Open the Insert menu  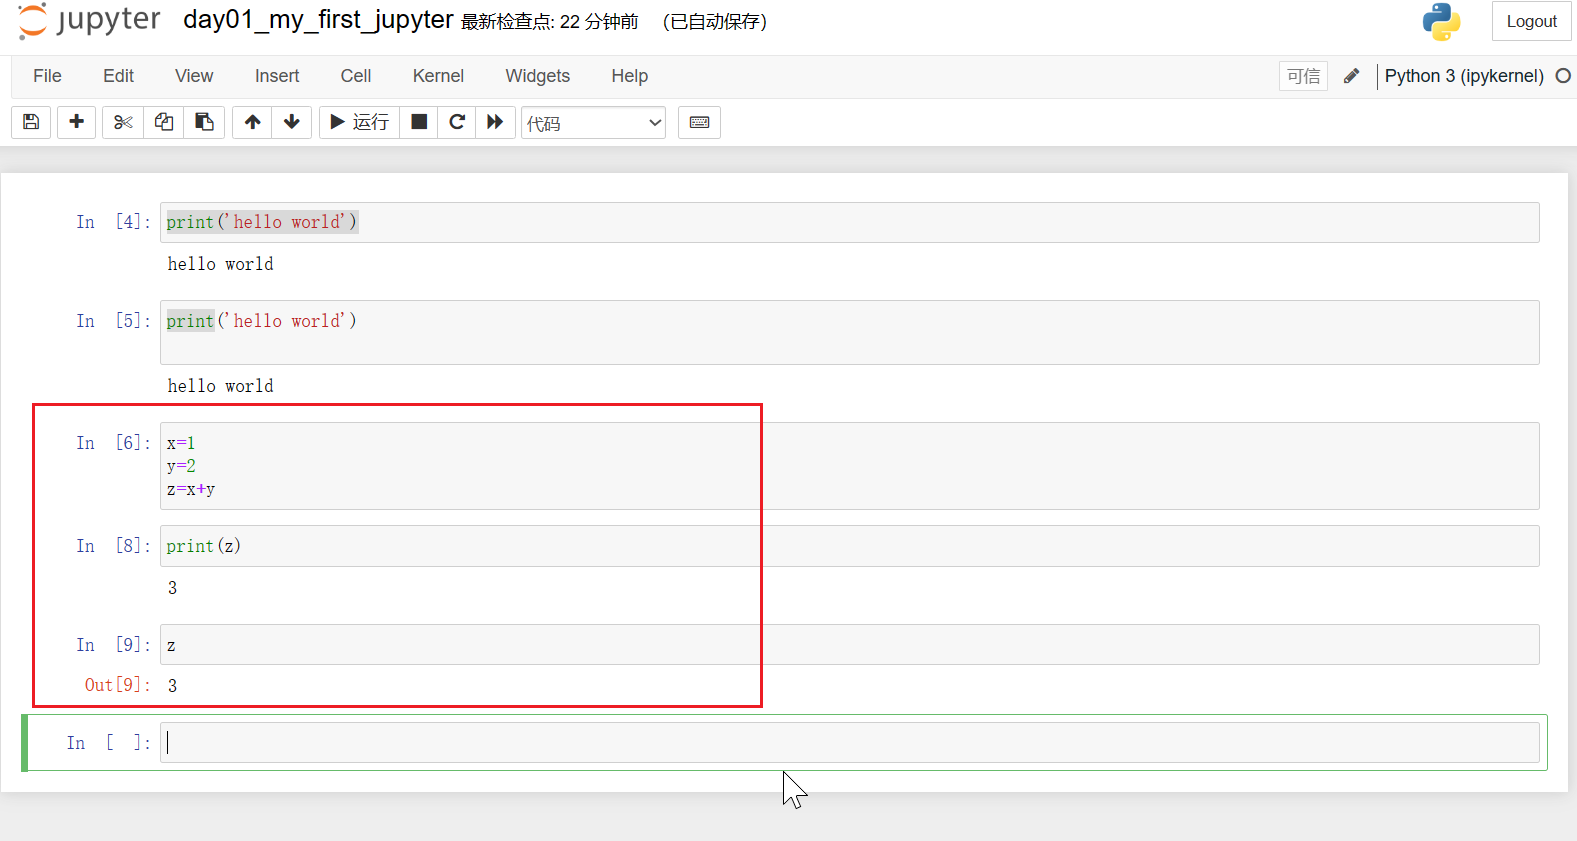pyautogui.click(x=277, y=76)
